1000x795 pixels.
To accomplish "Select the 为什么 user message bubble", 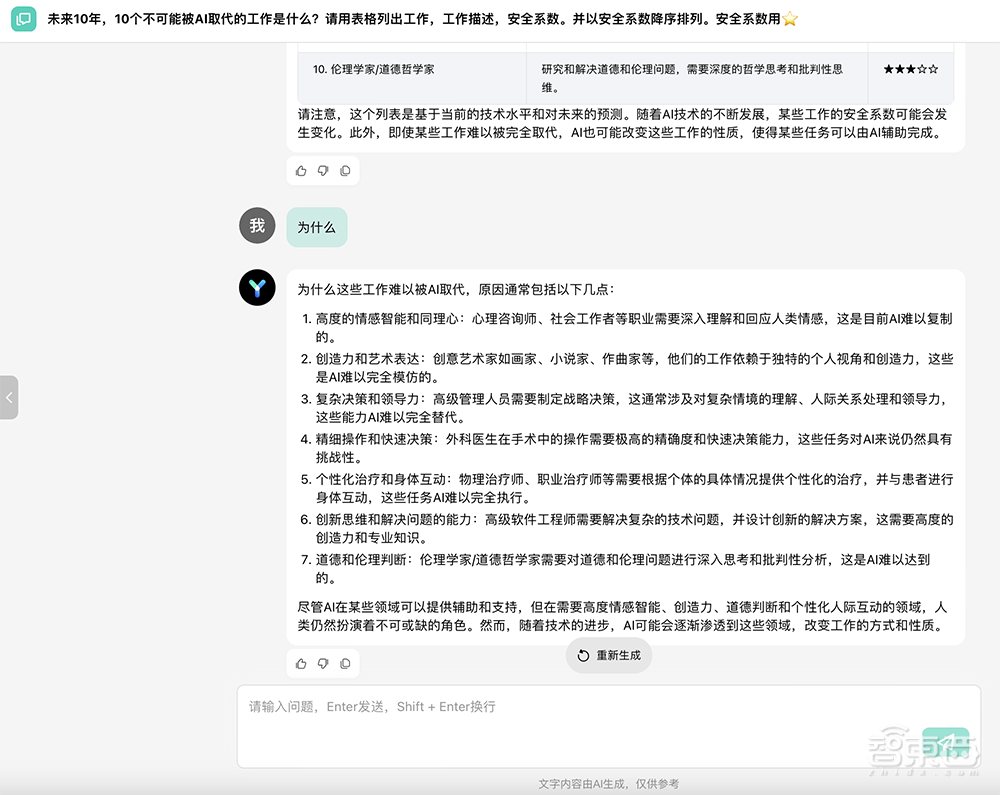I will tap(317, 227).
